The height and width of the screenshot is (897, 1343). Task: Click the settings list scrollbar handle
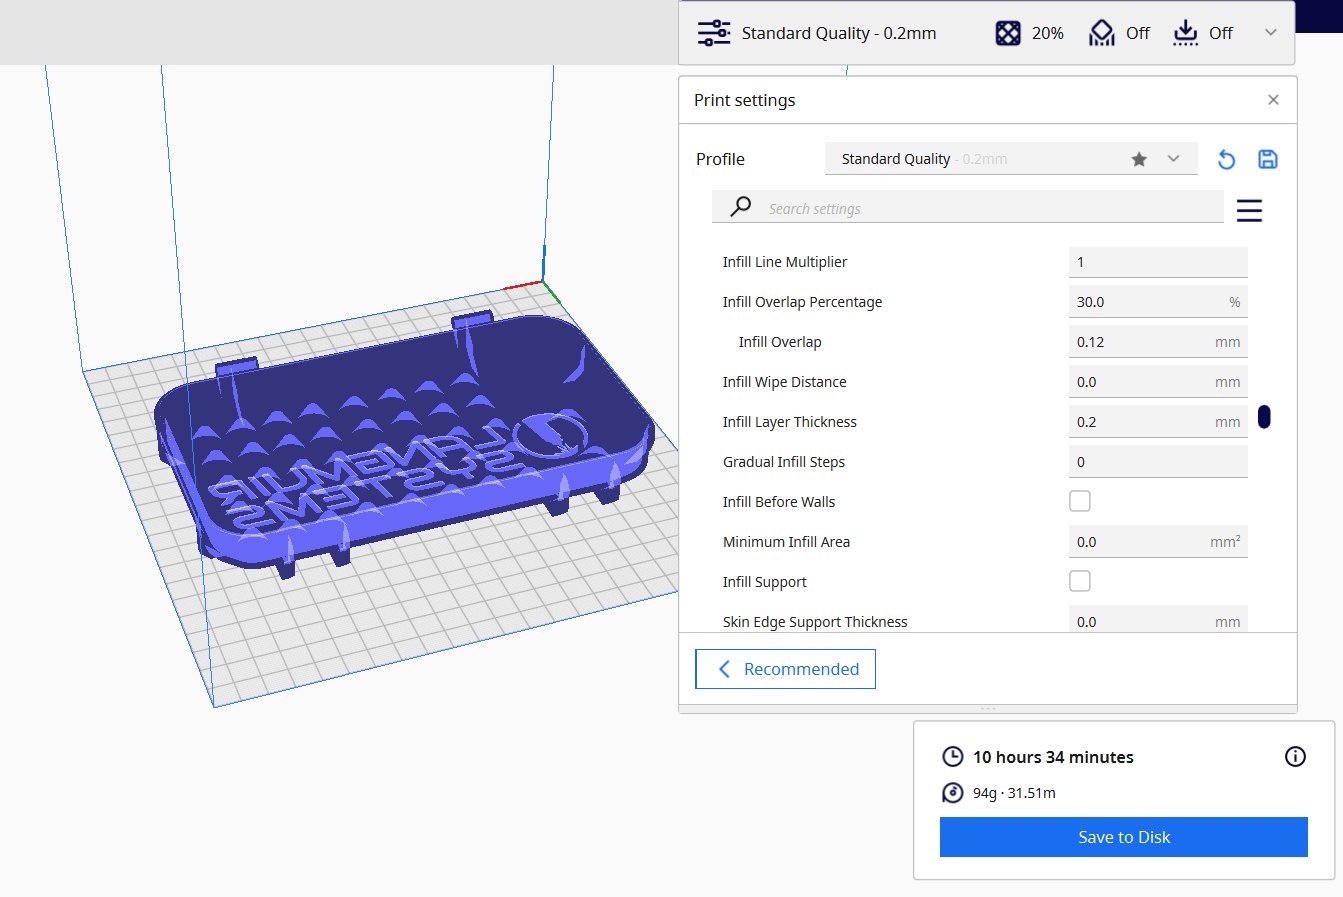click(x=1264, y=417)
